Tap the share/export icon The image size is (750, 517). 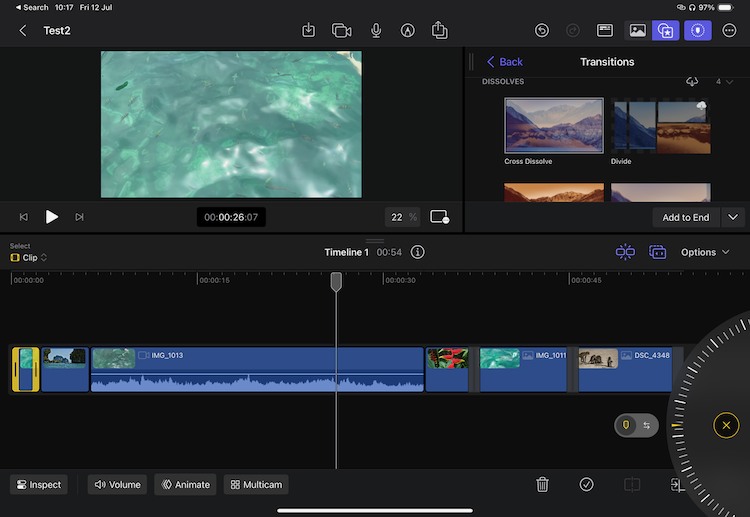(x=440, y=30)
